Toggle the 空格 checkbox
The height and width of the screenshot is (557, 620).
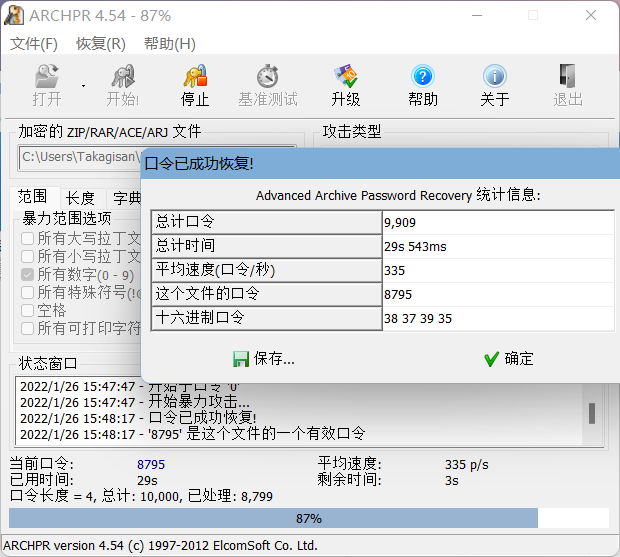pyautogui.click(x=27, y=310)
